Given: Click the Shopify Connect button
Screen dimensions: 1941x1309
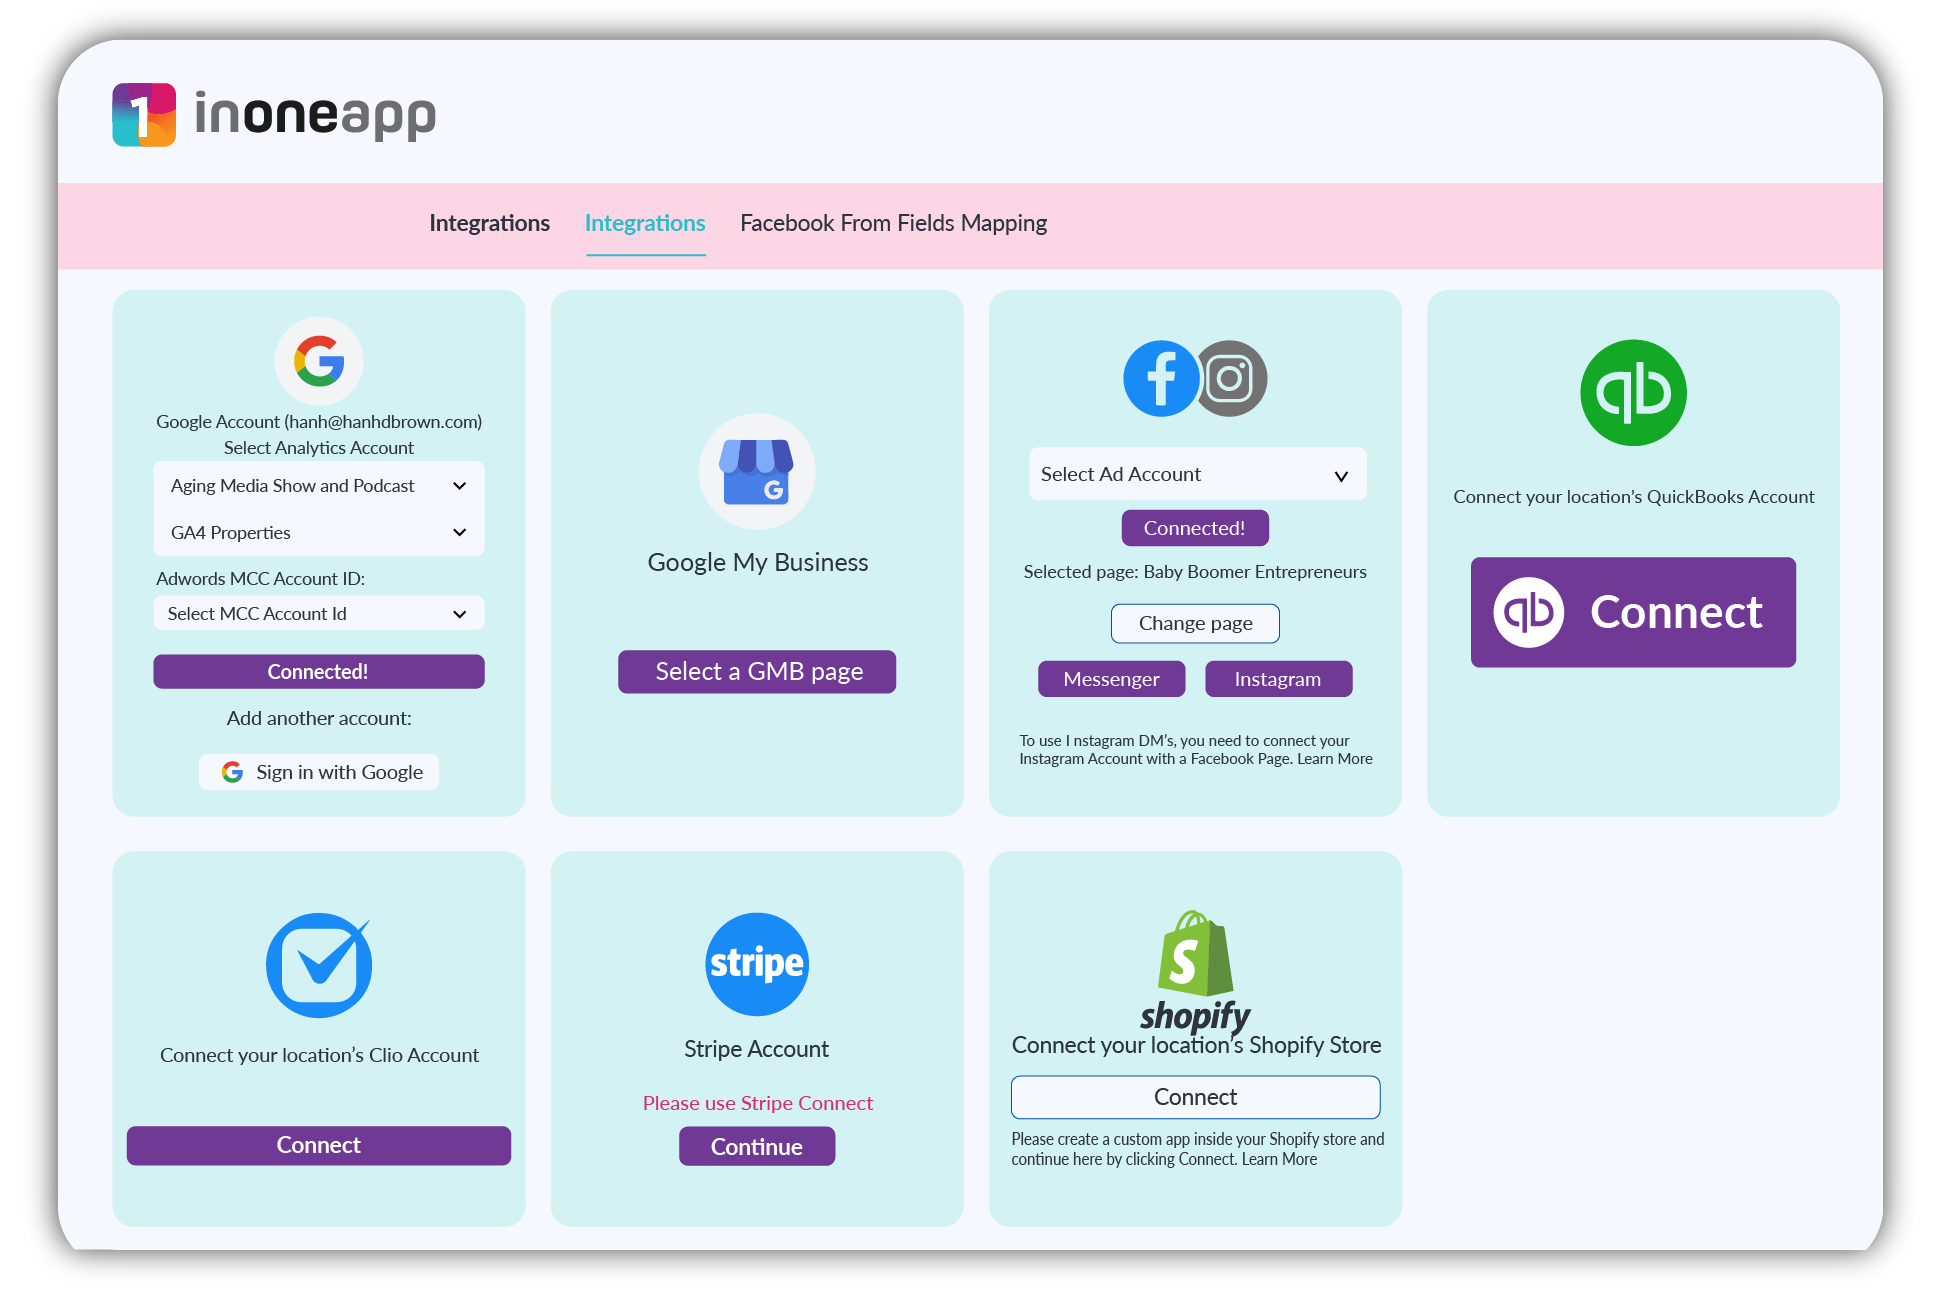Looking at the screenshot, I should point(1195,1097).
